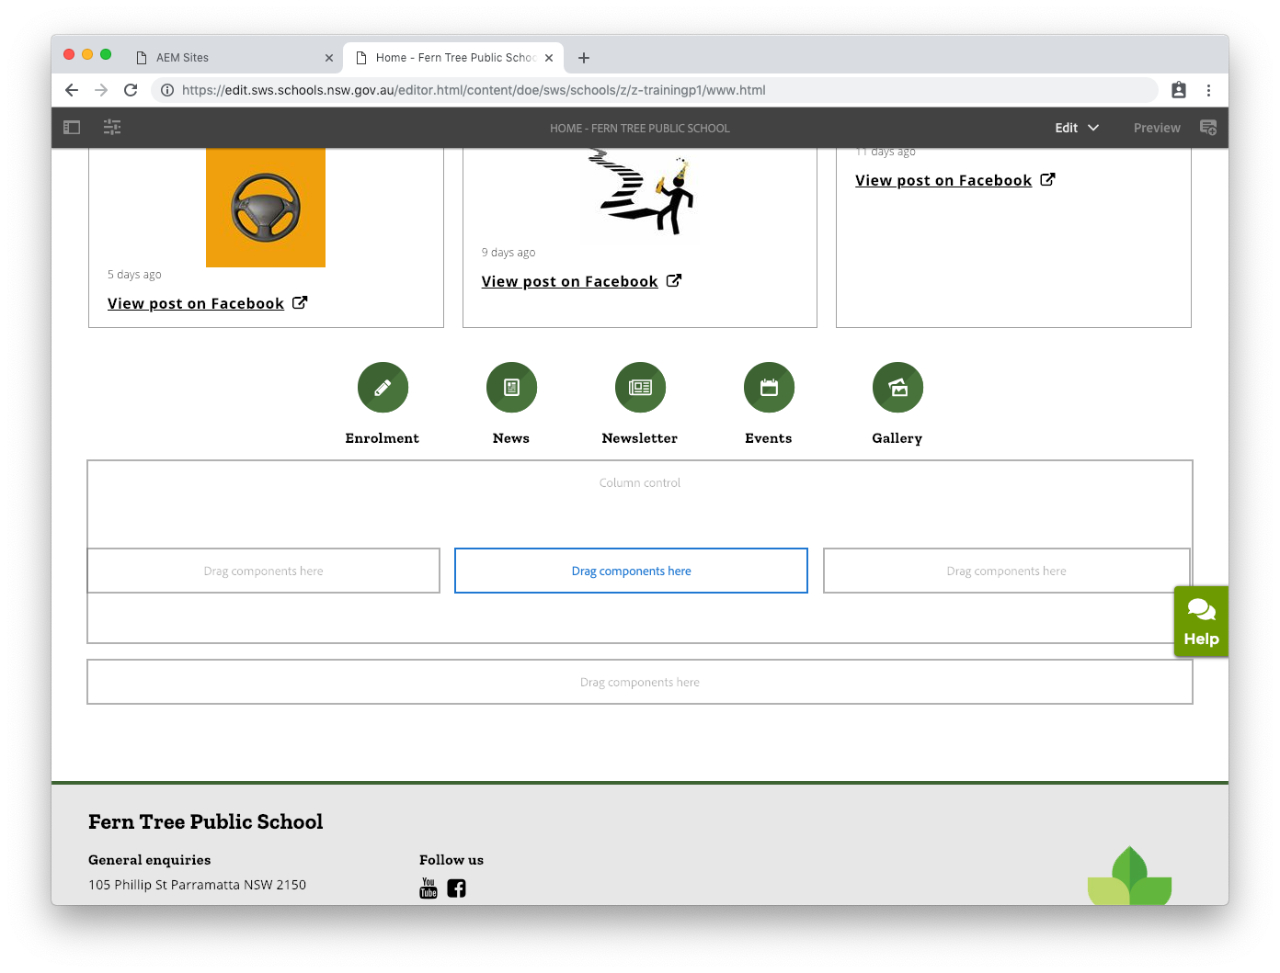Toggle the AEM side panel icon

pos(72,127)
